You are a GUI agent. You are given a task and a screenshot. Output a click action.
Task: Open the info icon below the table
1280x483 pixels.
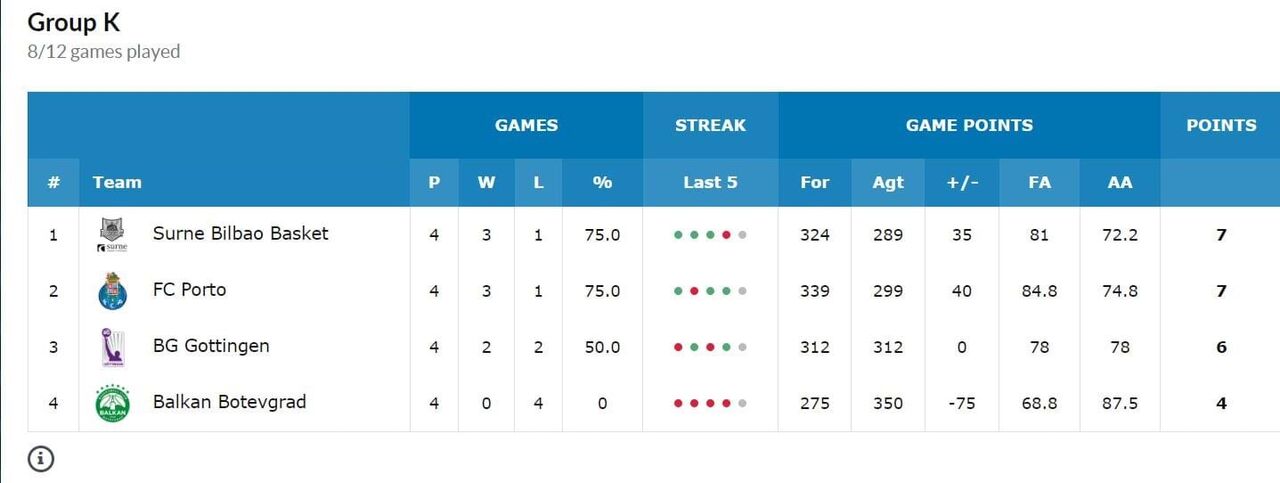pyautogui.click(x=41, y=459)
